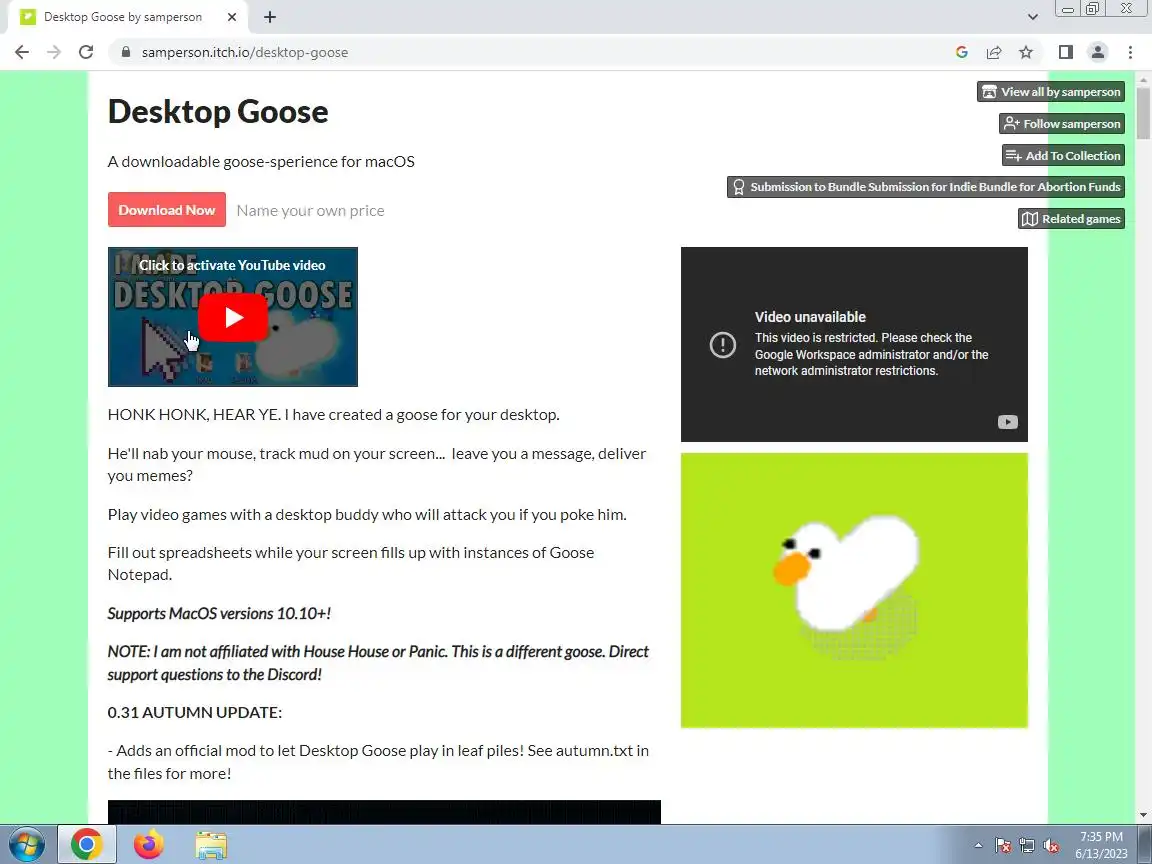Image resolution: width=1152 pixels, height=864 pixels.
Task: Click the Desktop Goose page title
Action: click(217, 112)
